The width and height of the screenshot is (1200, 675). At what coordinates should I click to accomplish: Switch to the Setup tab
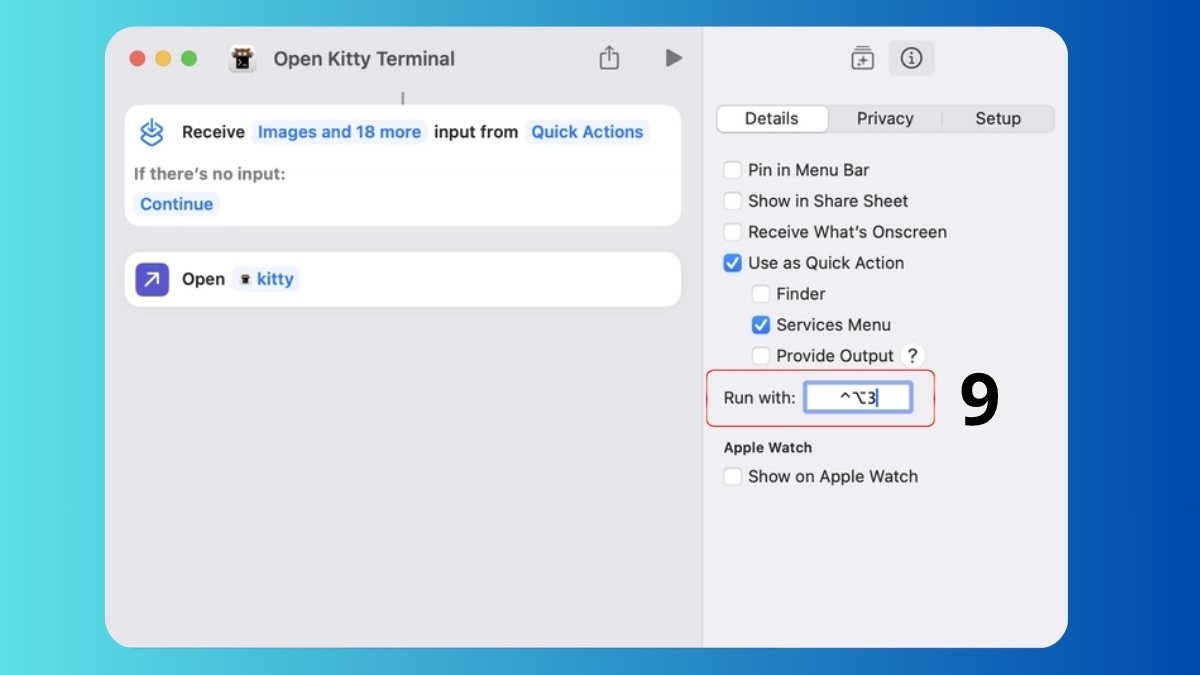tap(998, 118)
